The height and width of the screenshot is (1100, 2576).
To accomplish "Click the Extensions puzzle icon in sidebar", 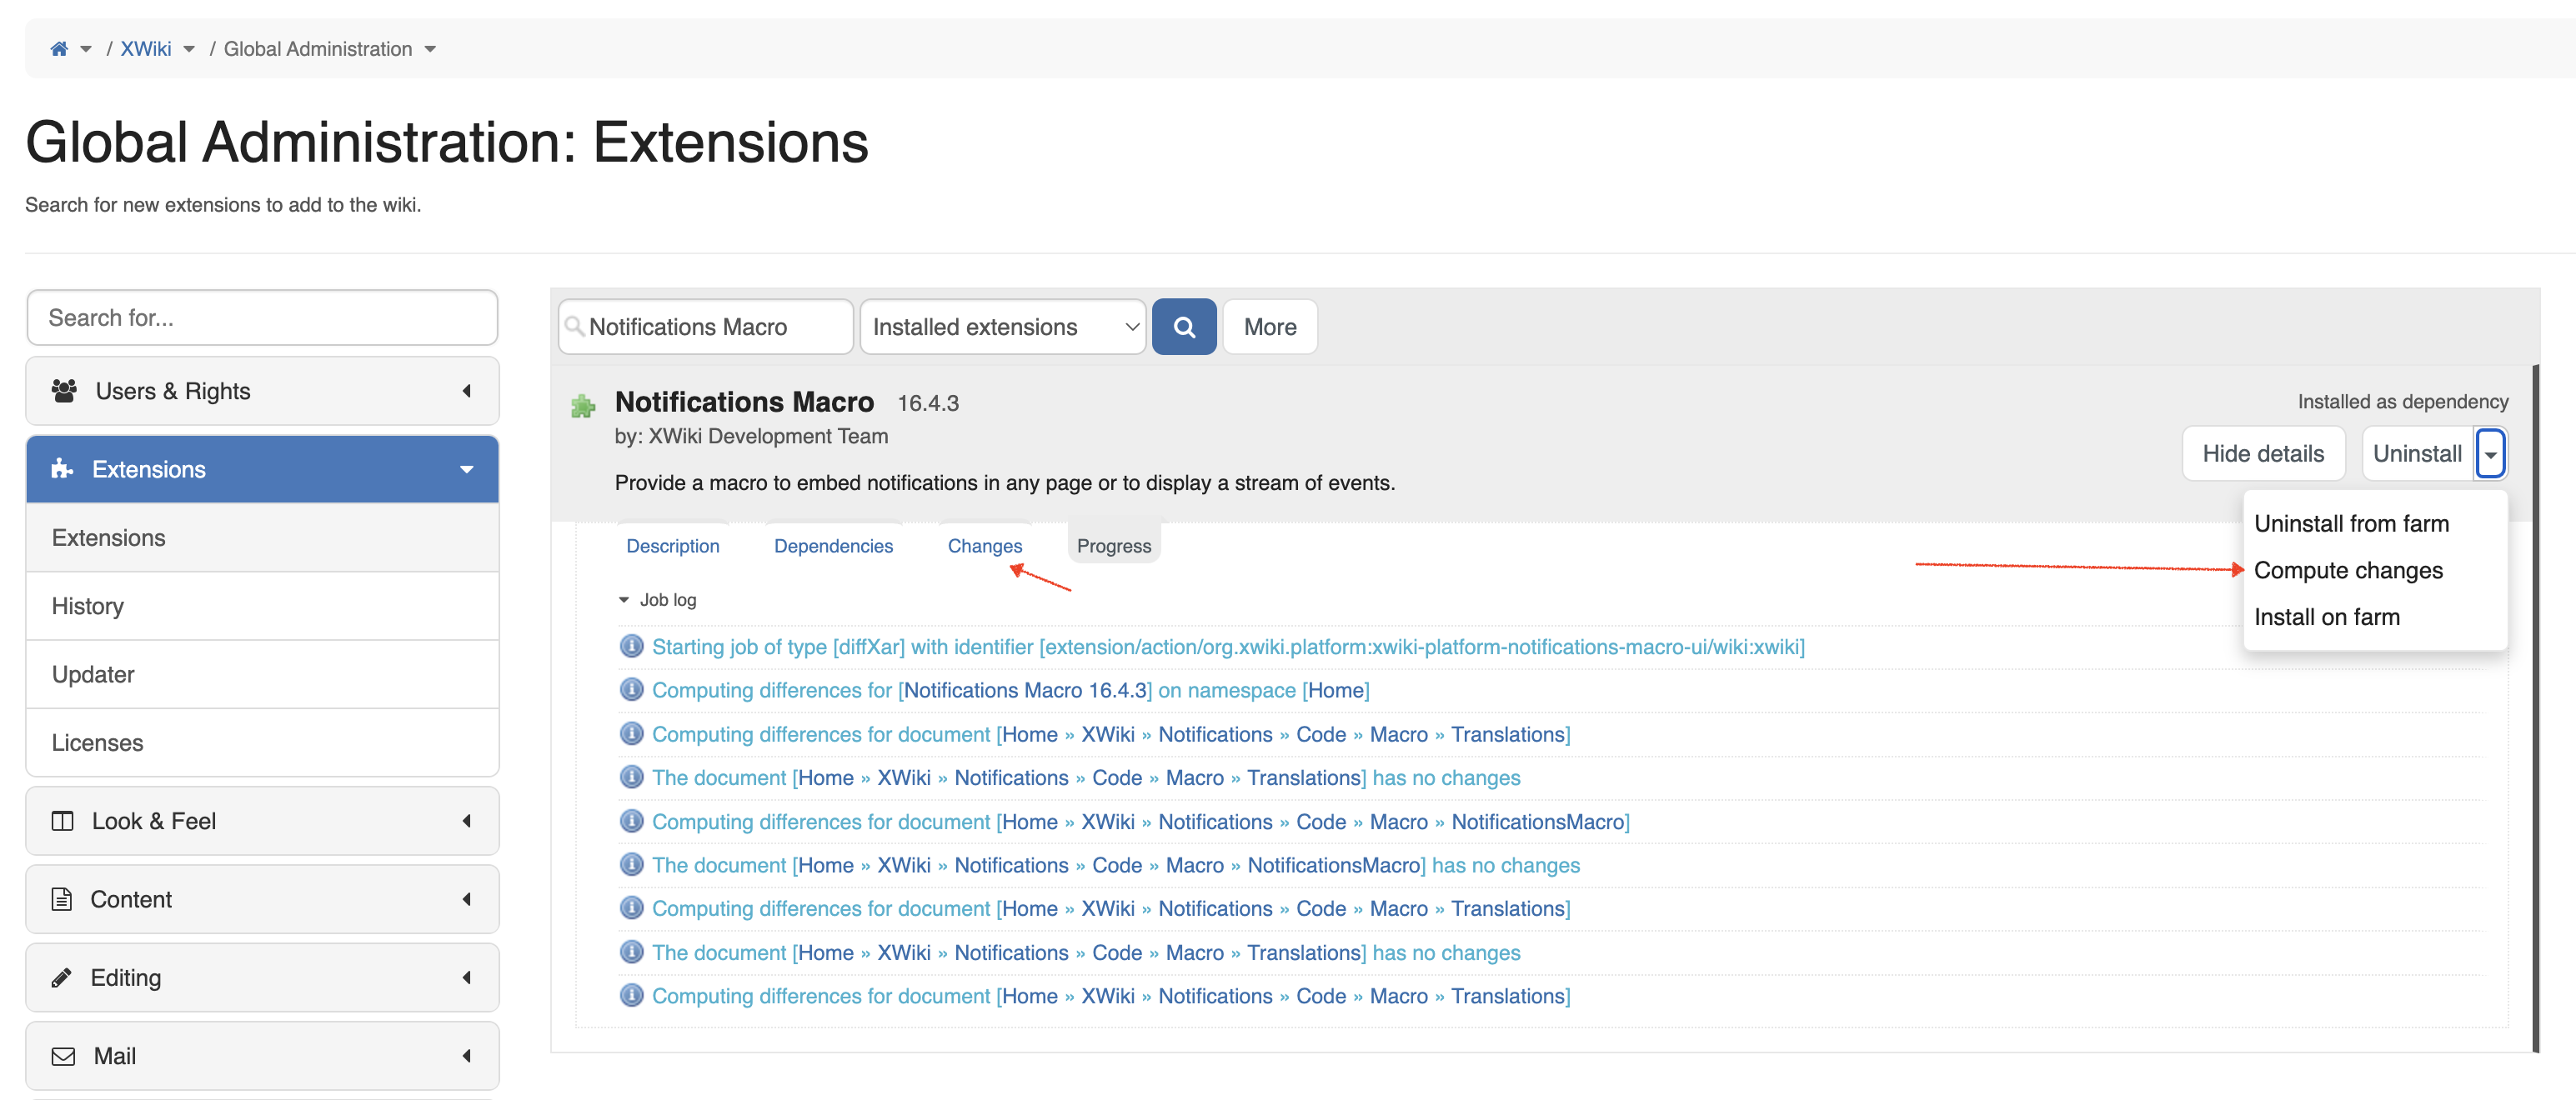I will pos(62,468).
